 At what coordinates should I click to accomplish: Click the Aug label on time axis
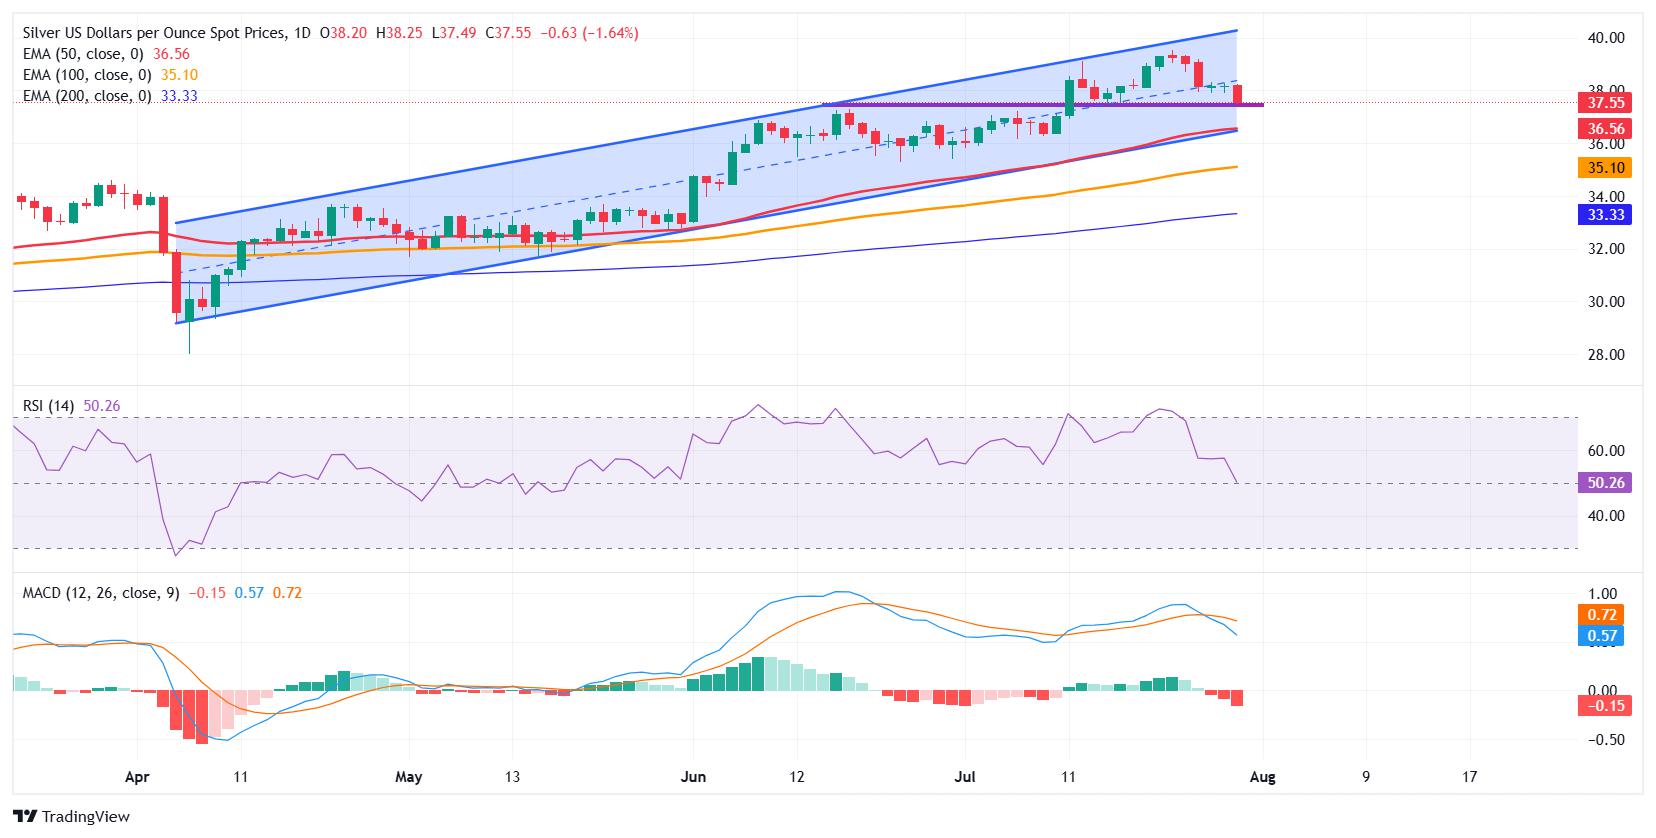tap(1263, 776)
